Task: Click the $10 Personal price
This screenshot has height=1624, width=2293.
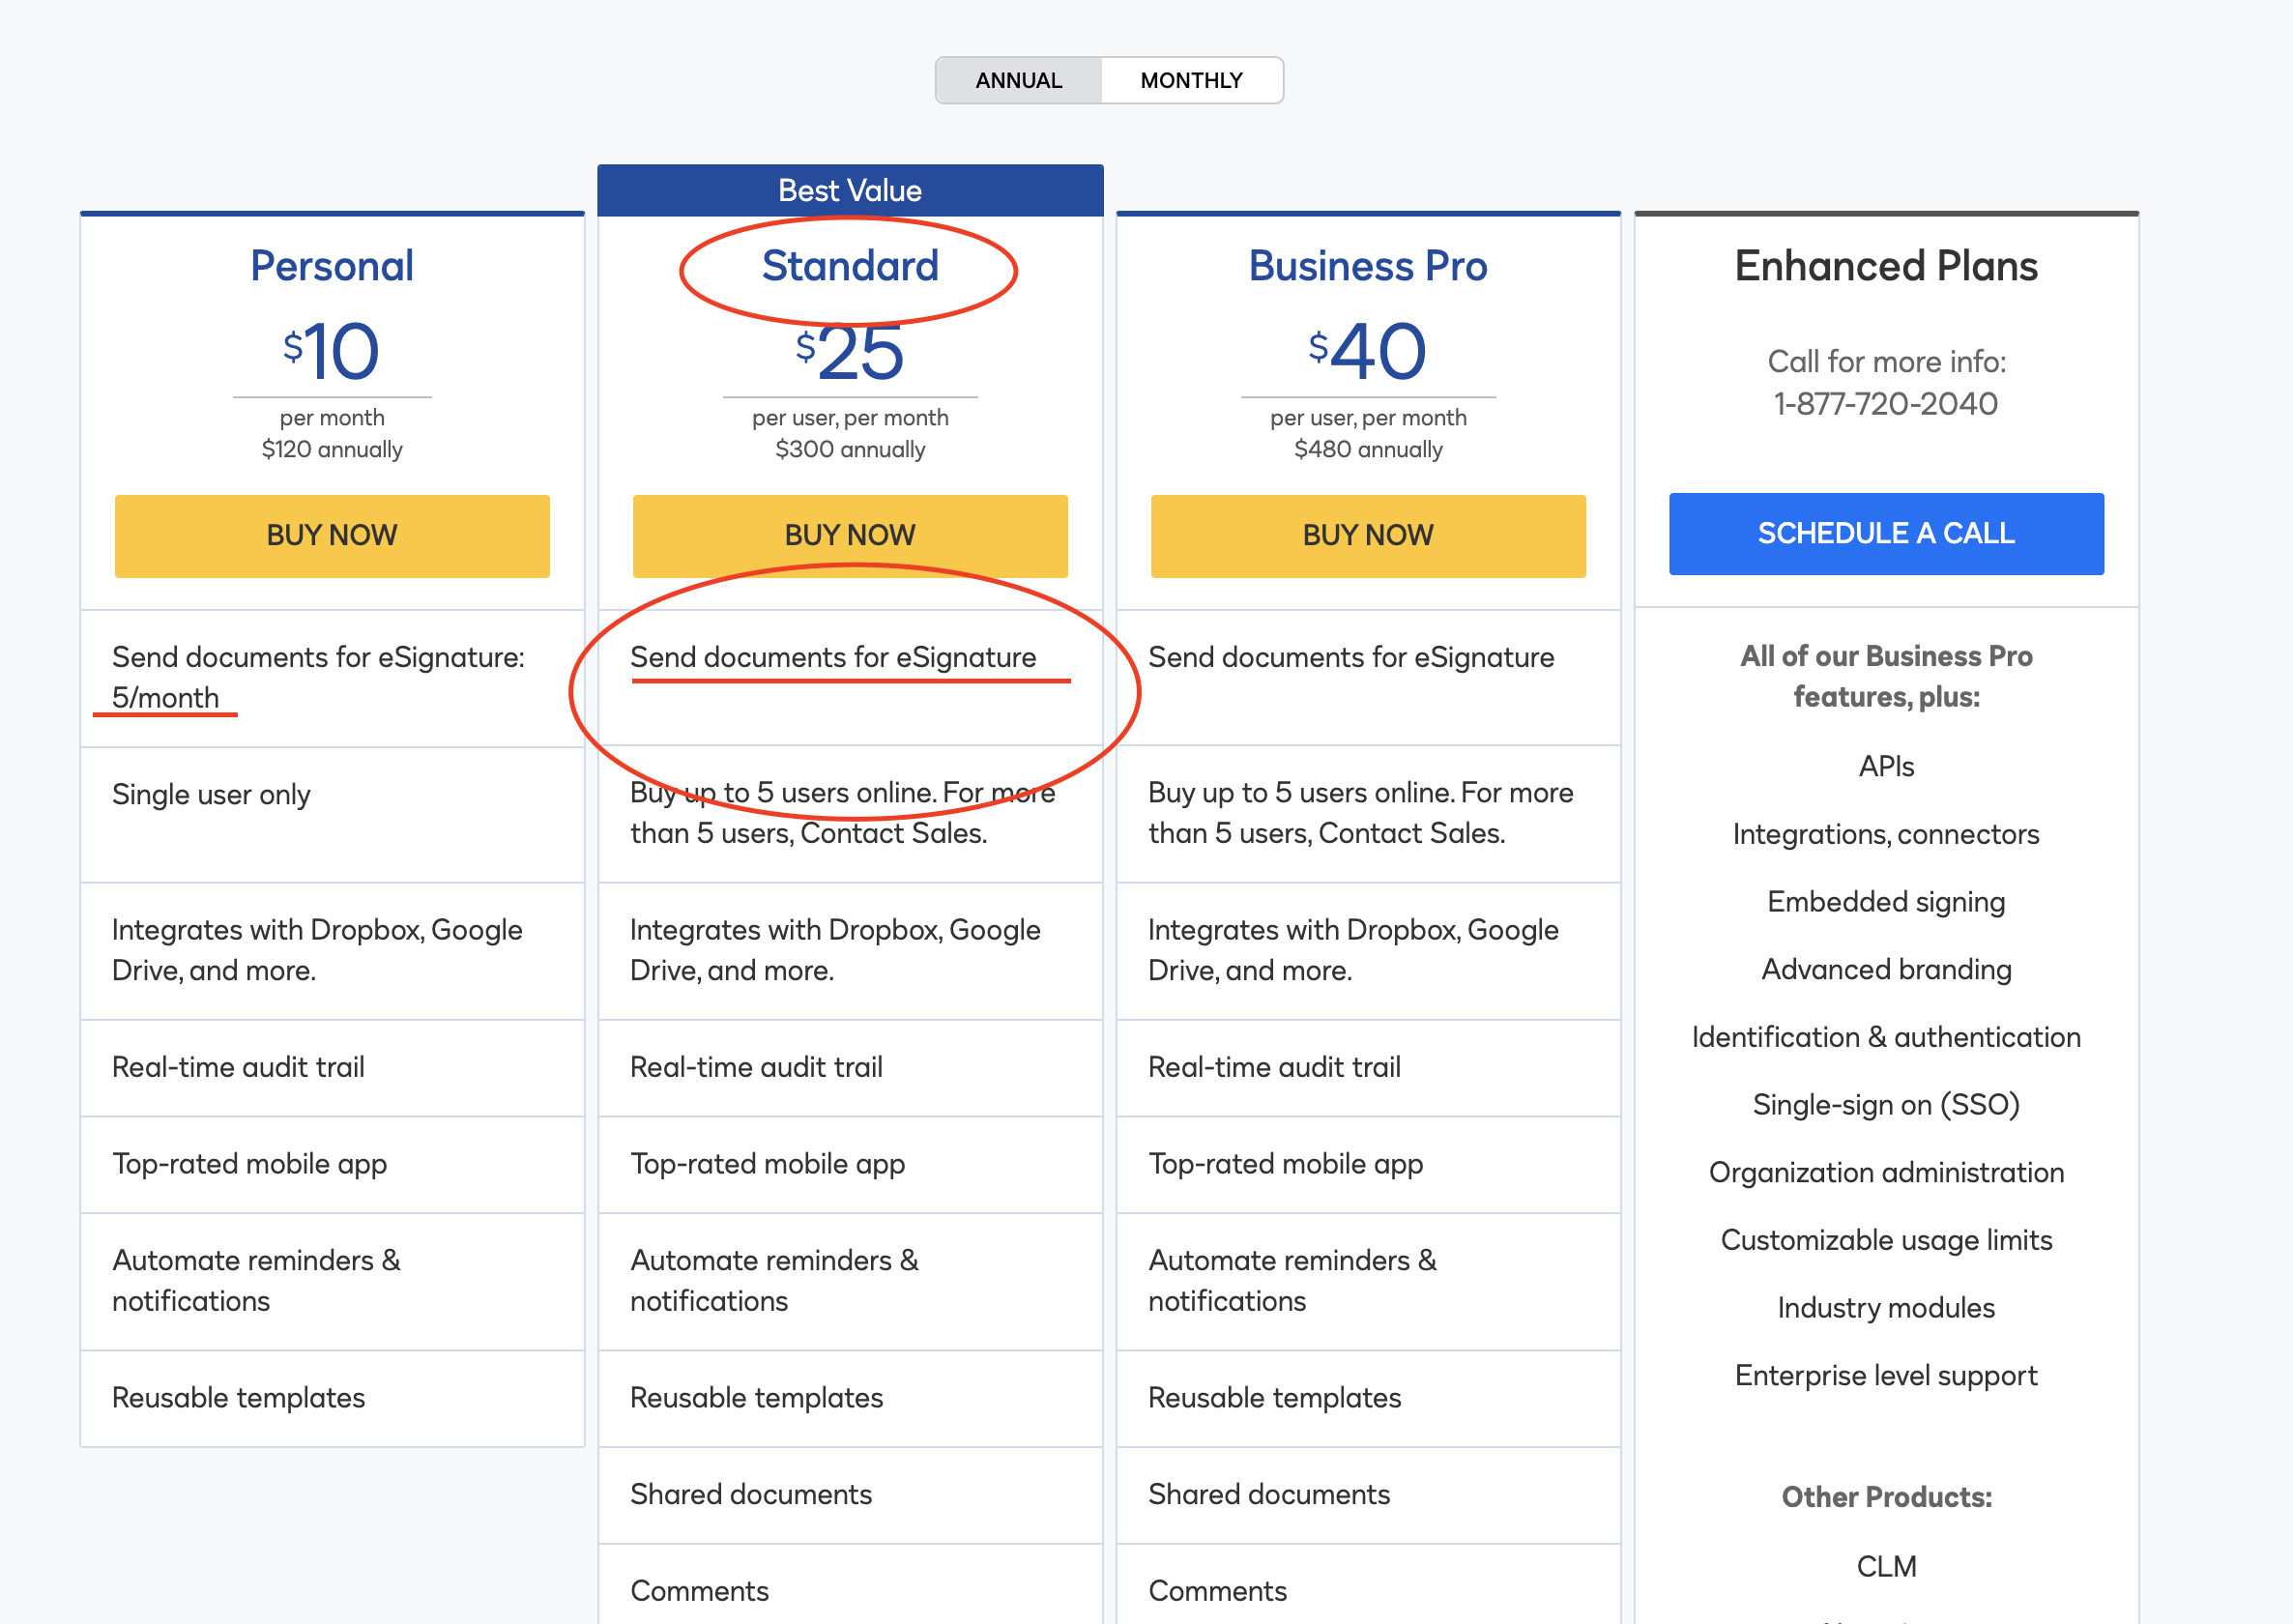Action: (332, 351)
